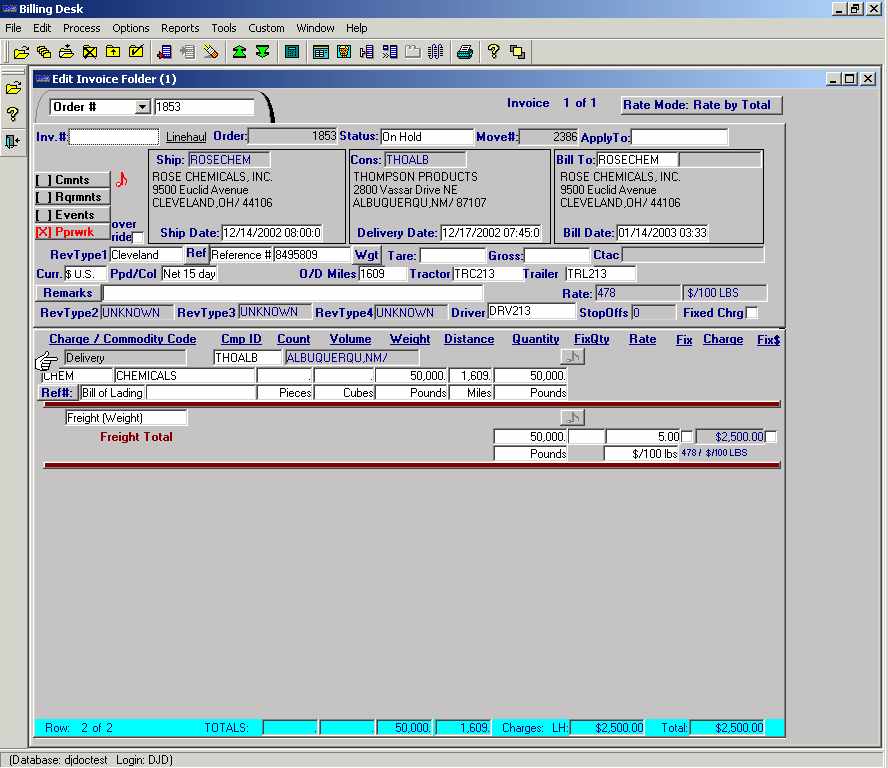Enable the Fixed Chrg checkbox
Image resolution: width=888 pixels, height=768 pixels.
coord(752,313)
